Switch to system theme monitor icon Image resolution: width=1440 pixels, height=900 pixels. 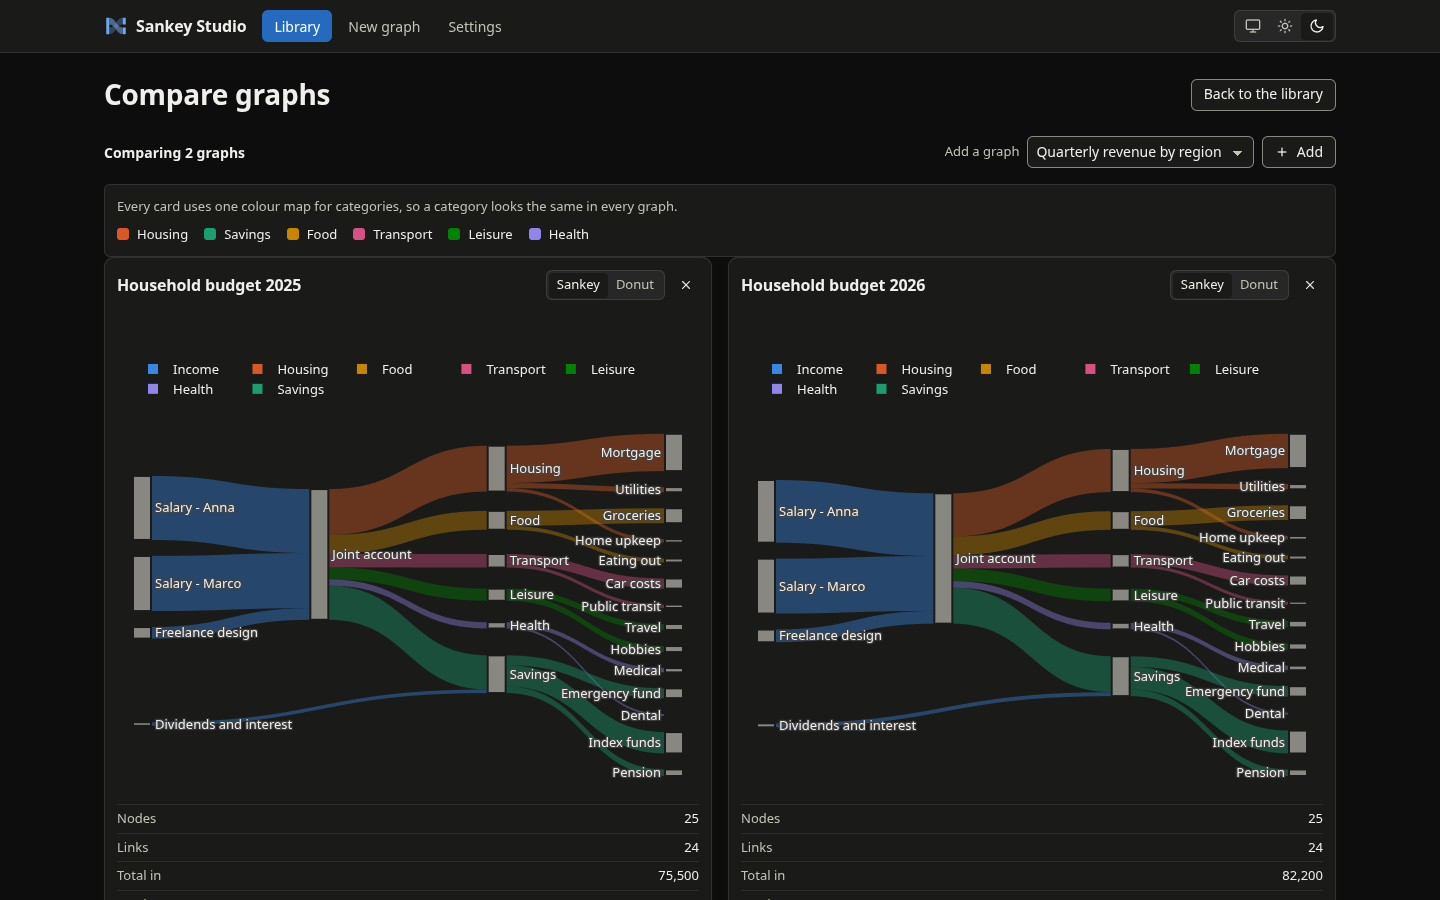point(1253,26)
